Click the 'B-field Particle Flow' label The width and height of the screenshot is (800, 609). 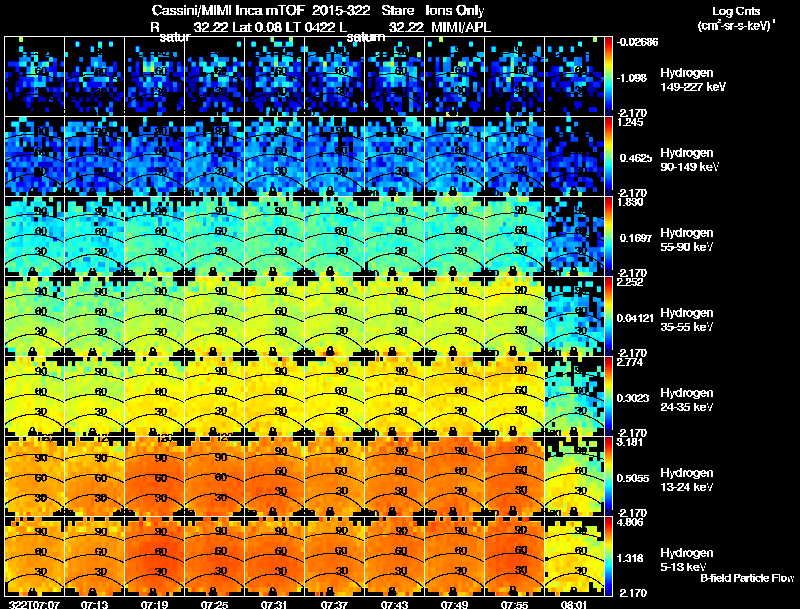tap(746, 578)
